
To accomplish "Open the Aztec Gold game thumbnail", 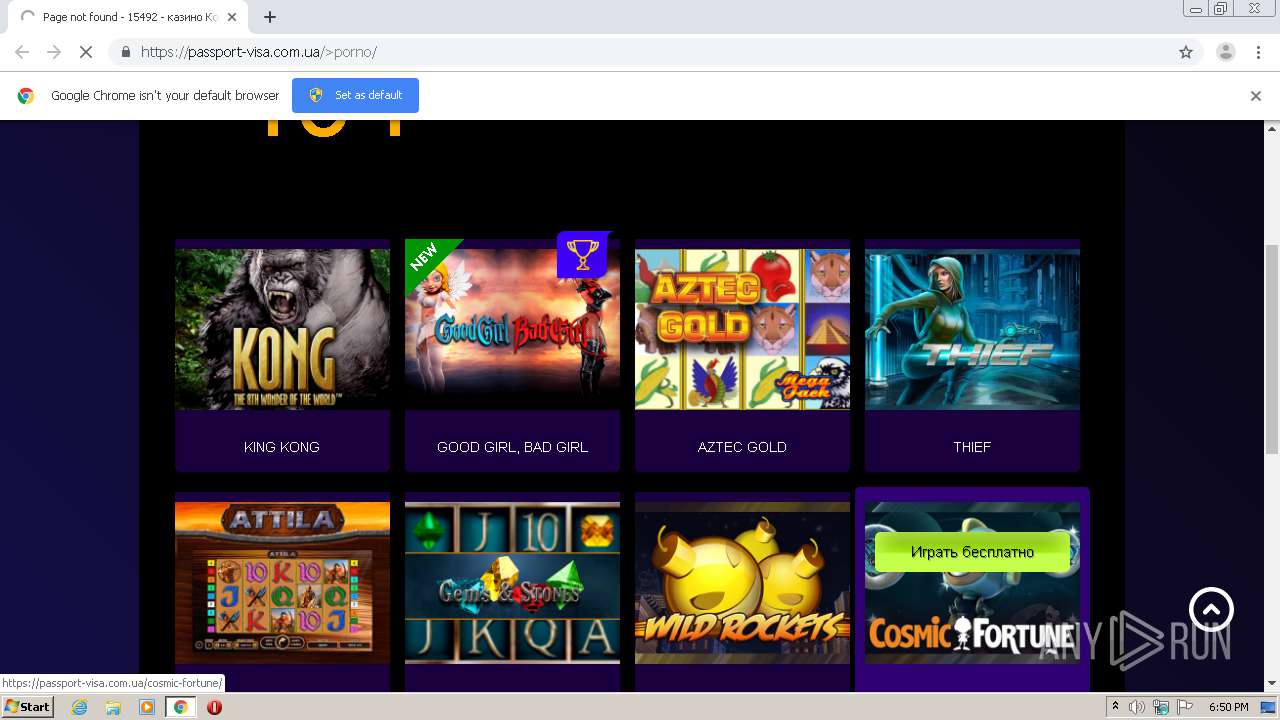I will 742,329.
